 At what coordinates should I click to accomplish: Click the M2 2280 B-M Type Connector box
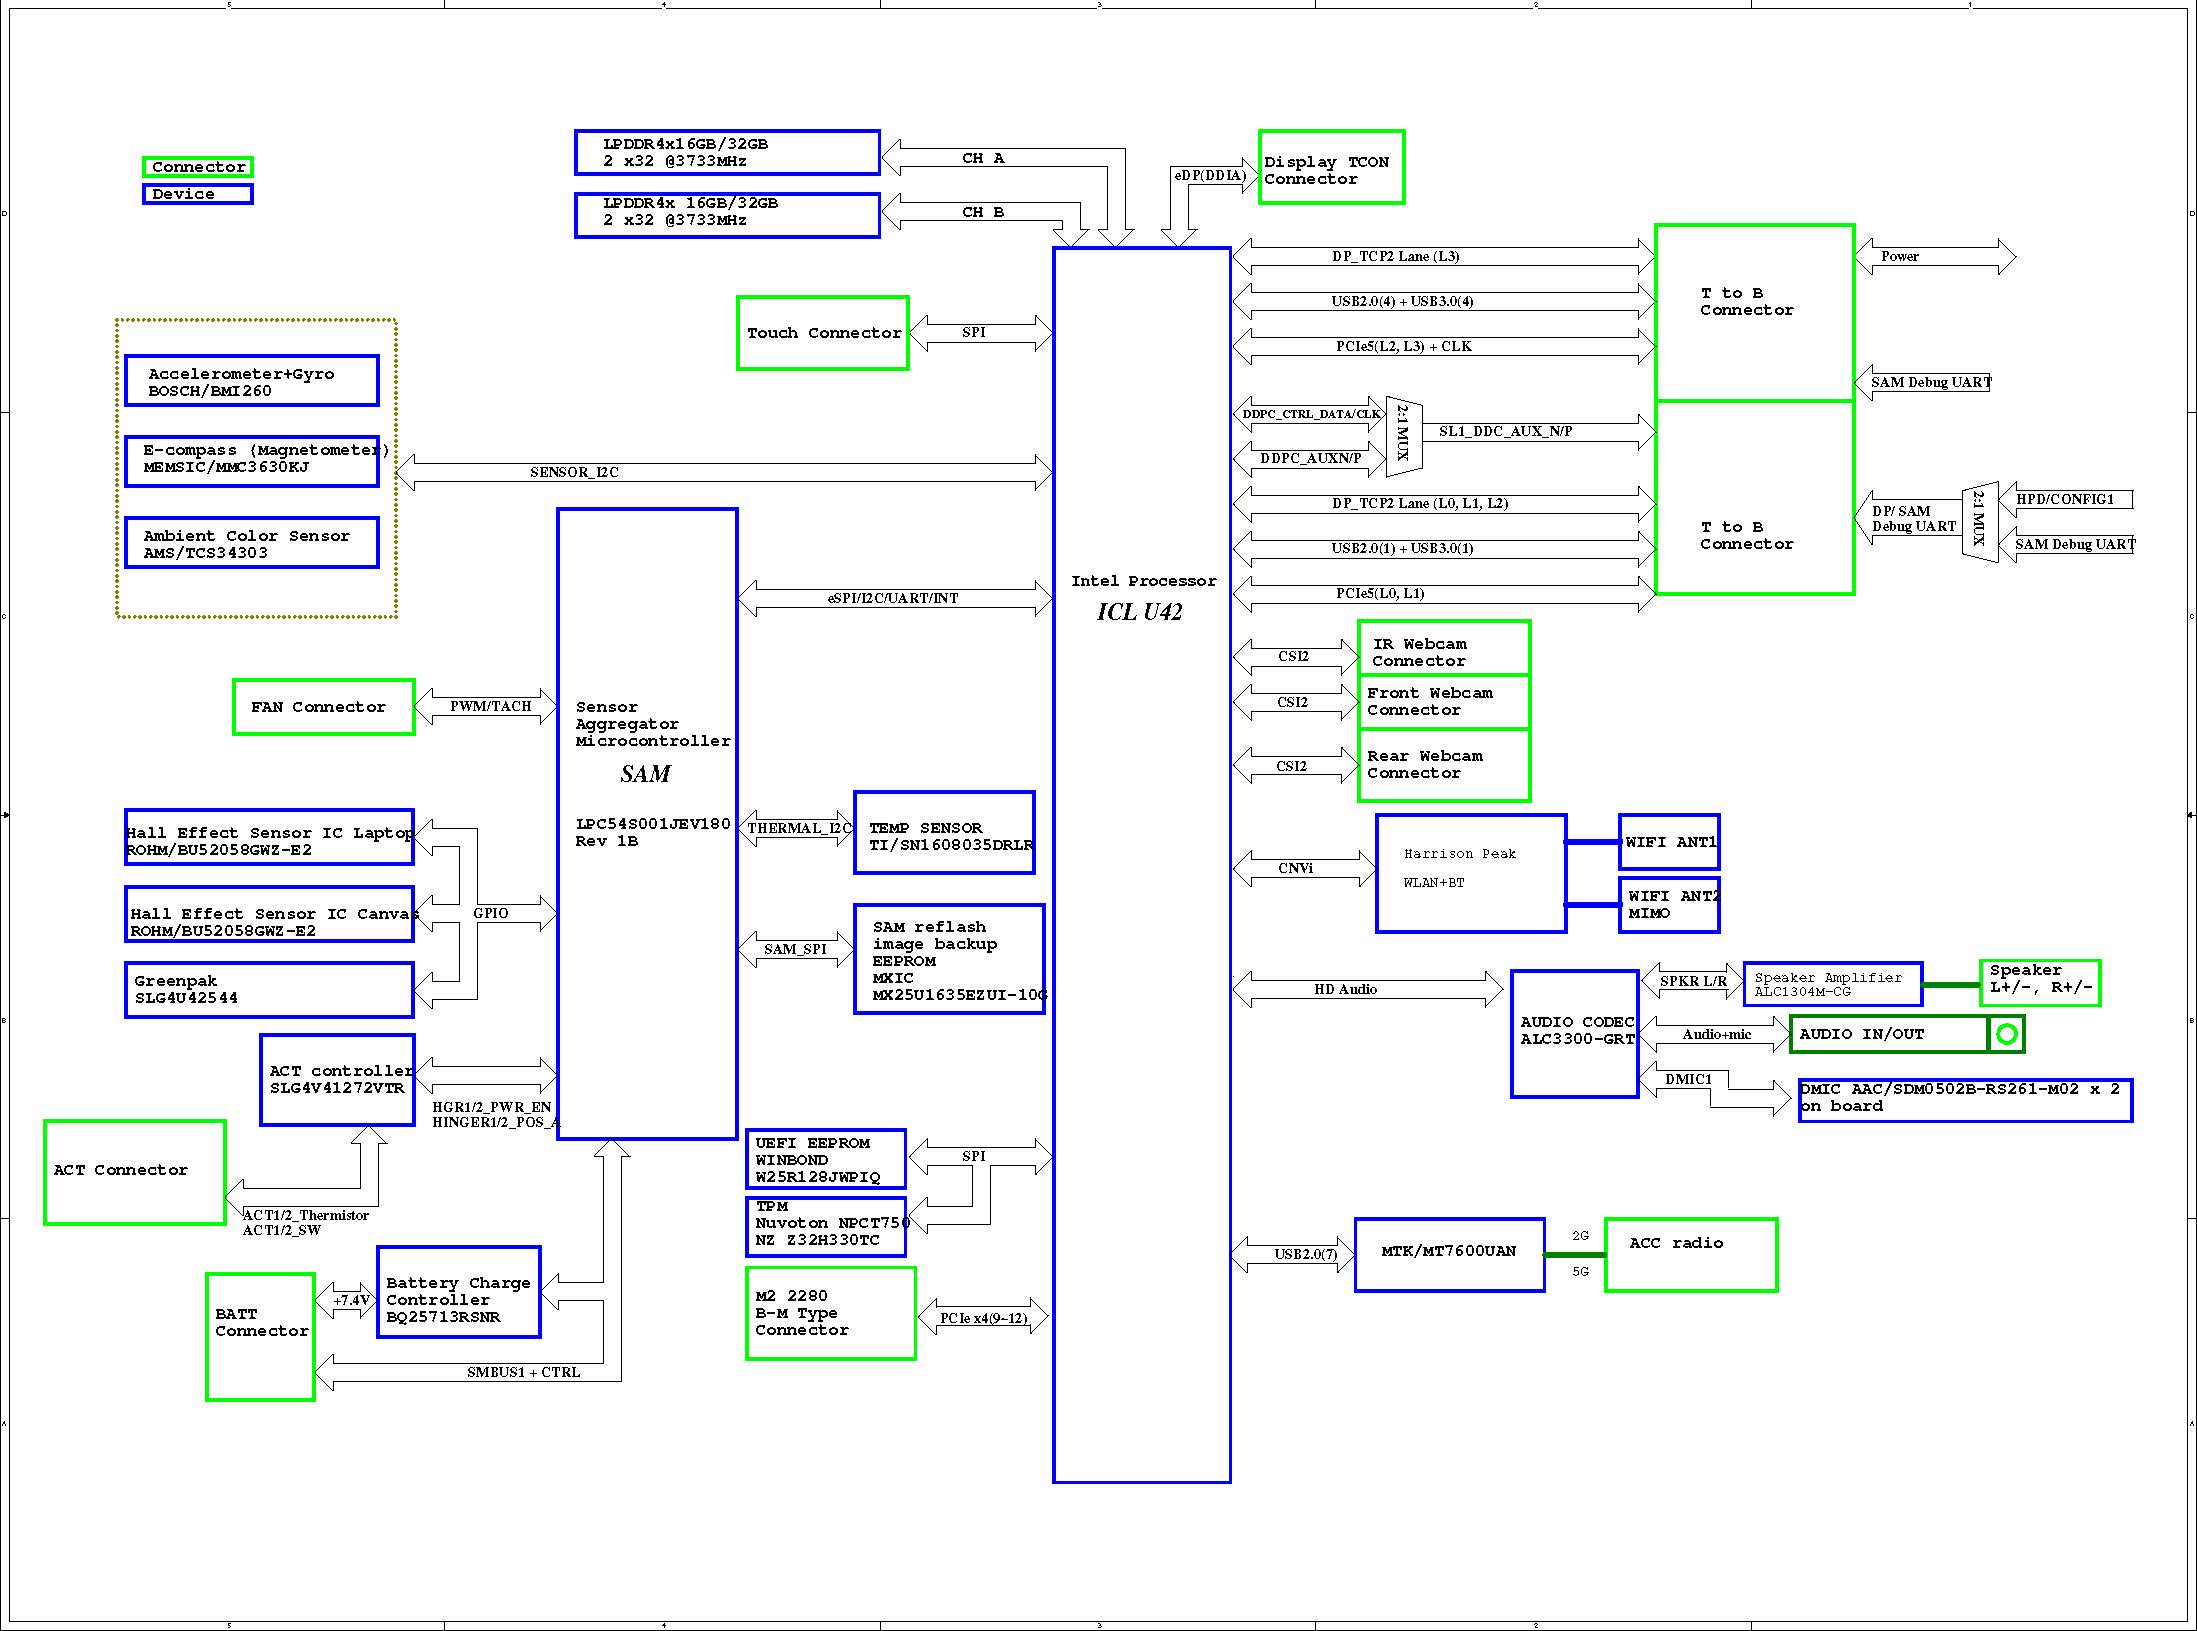coord(831,1314)
